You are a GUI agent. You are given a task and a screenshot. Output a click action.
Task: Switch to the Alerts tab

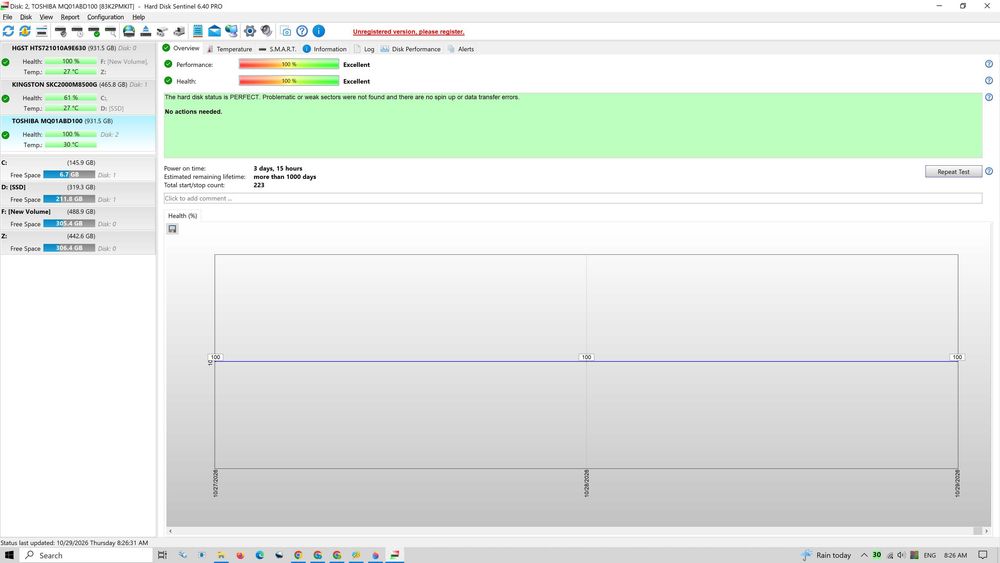tap(460, 48)
